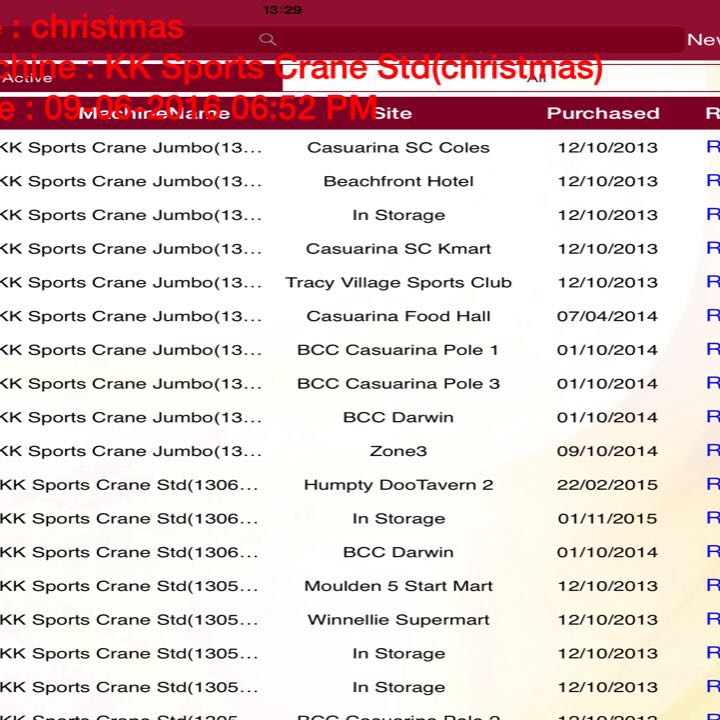
Task: Select In Storage row purchased 01/11/2015
Action: (398, 519)
